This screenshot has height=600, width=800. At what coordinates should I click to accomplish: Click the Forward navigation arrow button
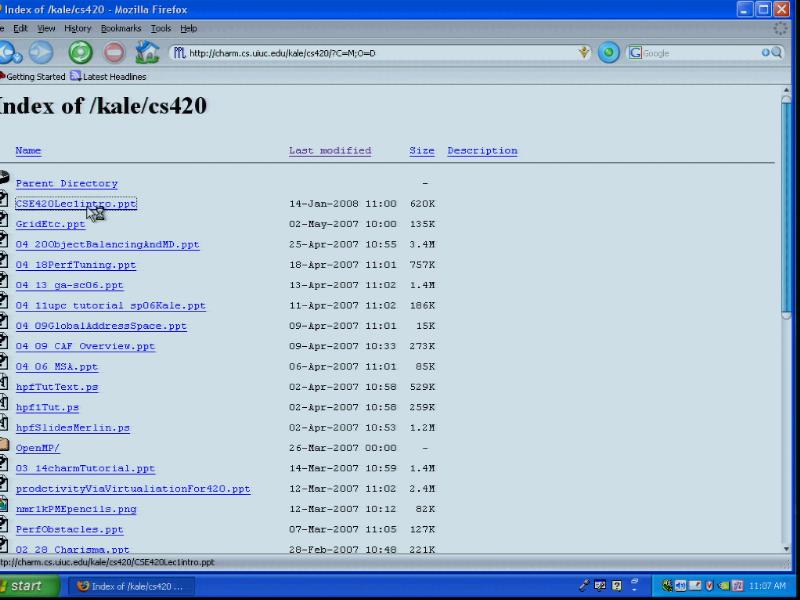tap(41, 53)
